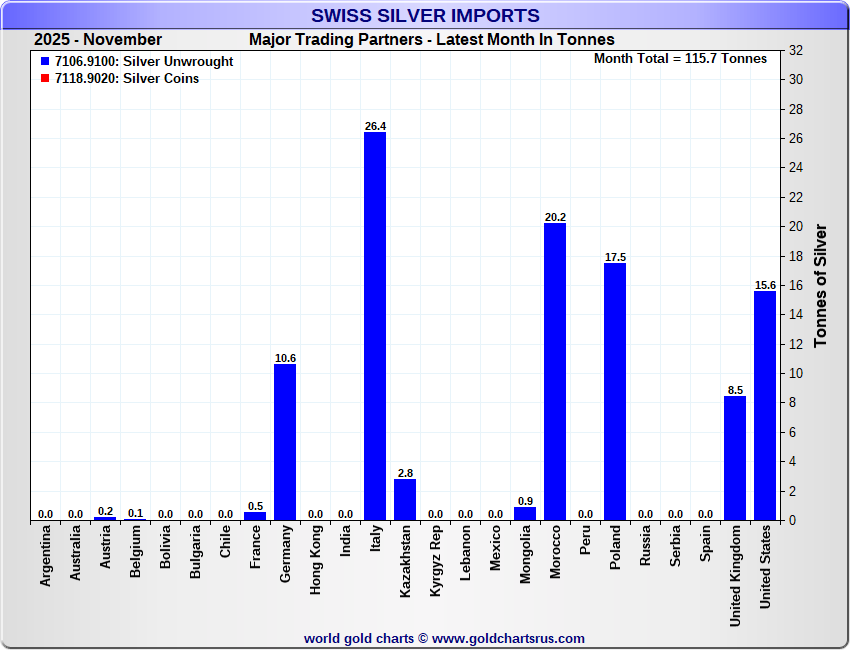Click the 2025 - November date label
The image size is (850, 650).
[x=98, y=40]
